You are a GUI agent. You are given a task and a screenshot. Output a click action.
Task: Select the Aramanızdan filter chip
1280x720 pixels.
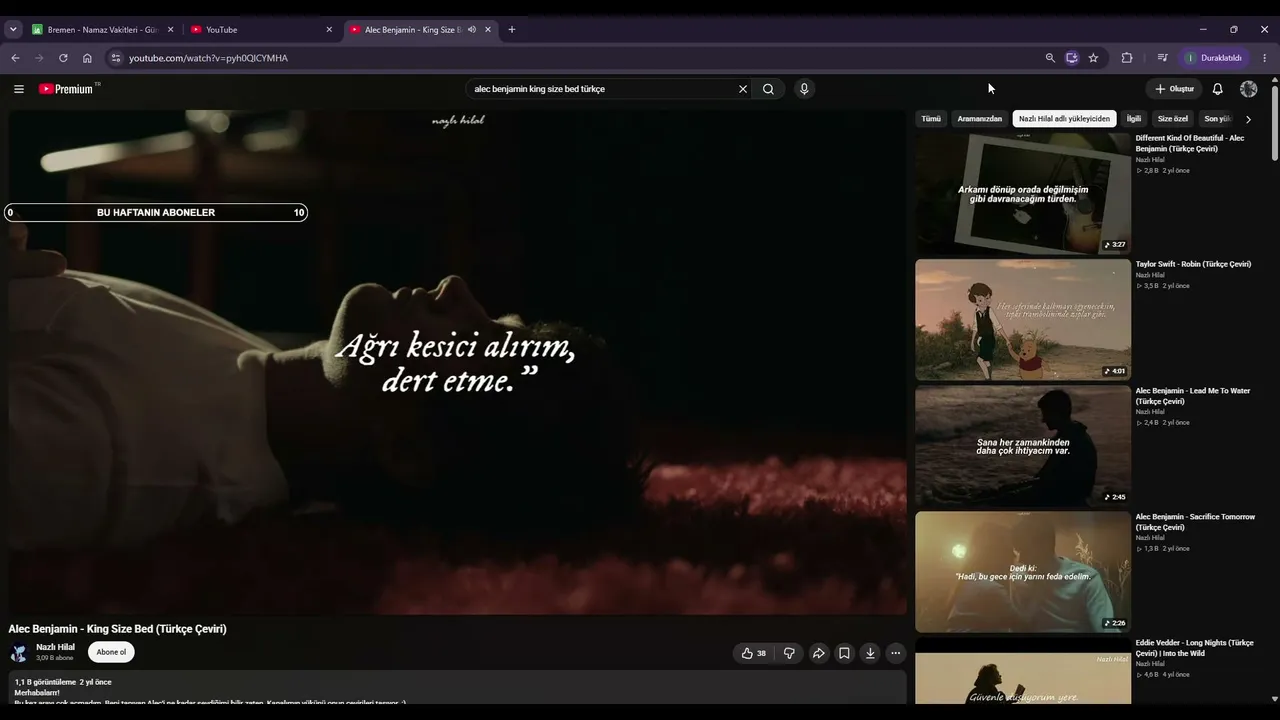[x=980, y=119]
